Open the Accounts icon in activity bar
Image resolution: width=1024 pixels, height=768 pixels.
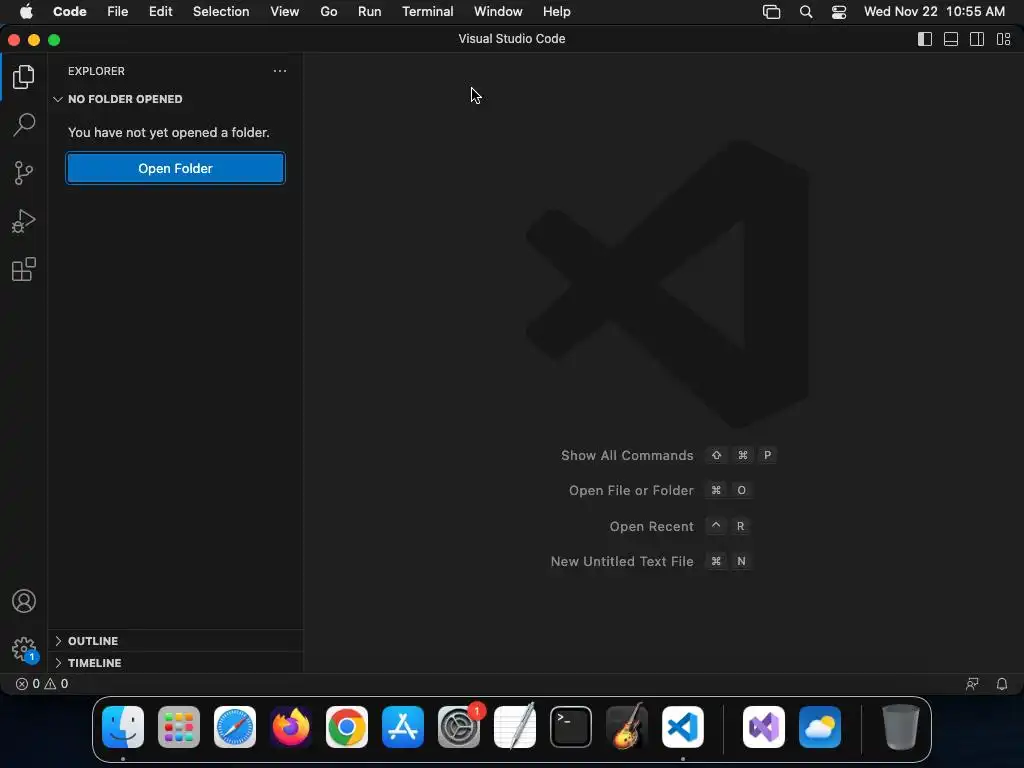[x=24, y=601]
